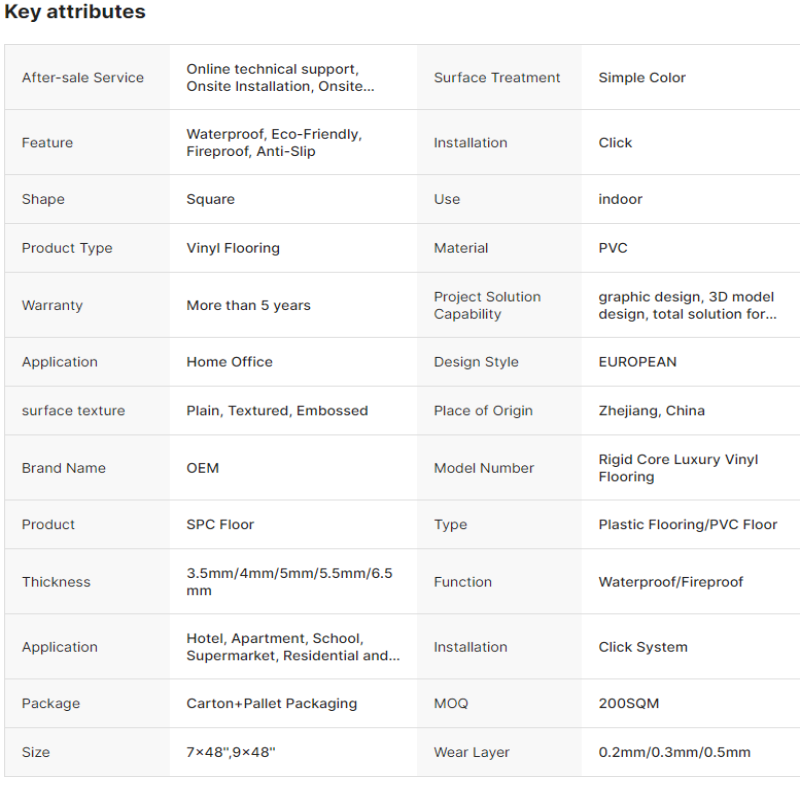This screenshot has height=800, width=800.
Task: Click truncated Hotel, Apartment application value
Action: (293, 647)
